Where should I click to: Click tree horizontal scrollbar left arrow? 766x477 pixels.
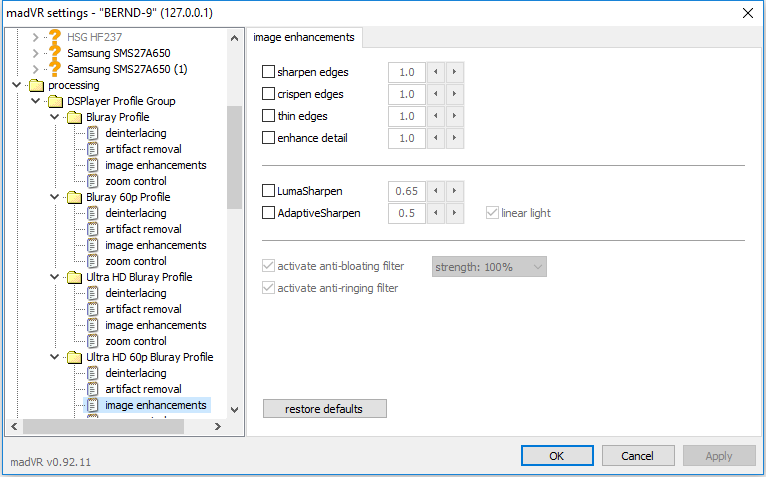[15, 427]
